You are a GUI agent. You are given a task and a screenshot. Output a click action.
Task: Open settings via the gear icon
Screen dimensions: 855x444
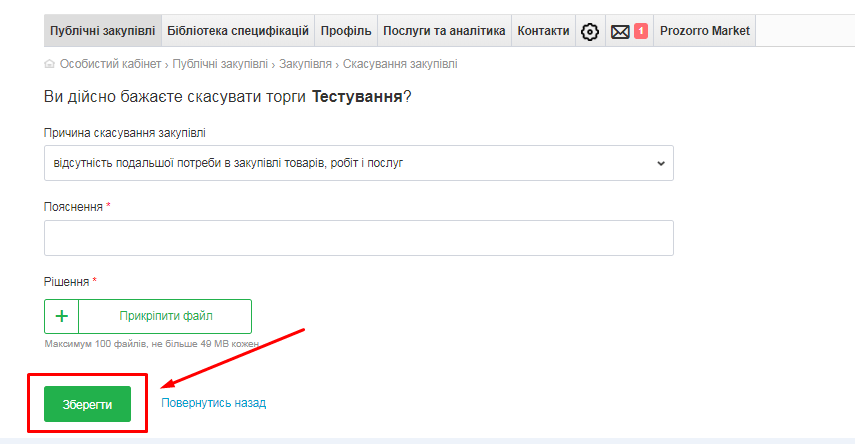coord(590,31)
